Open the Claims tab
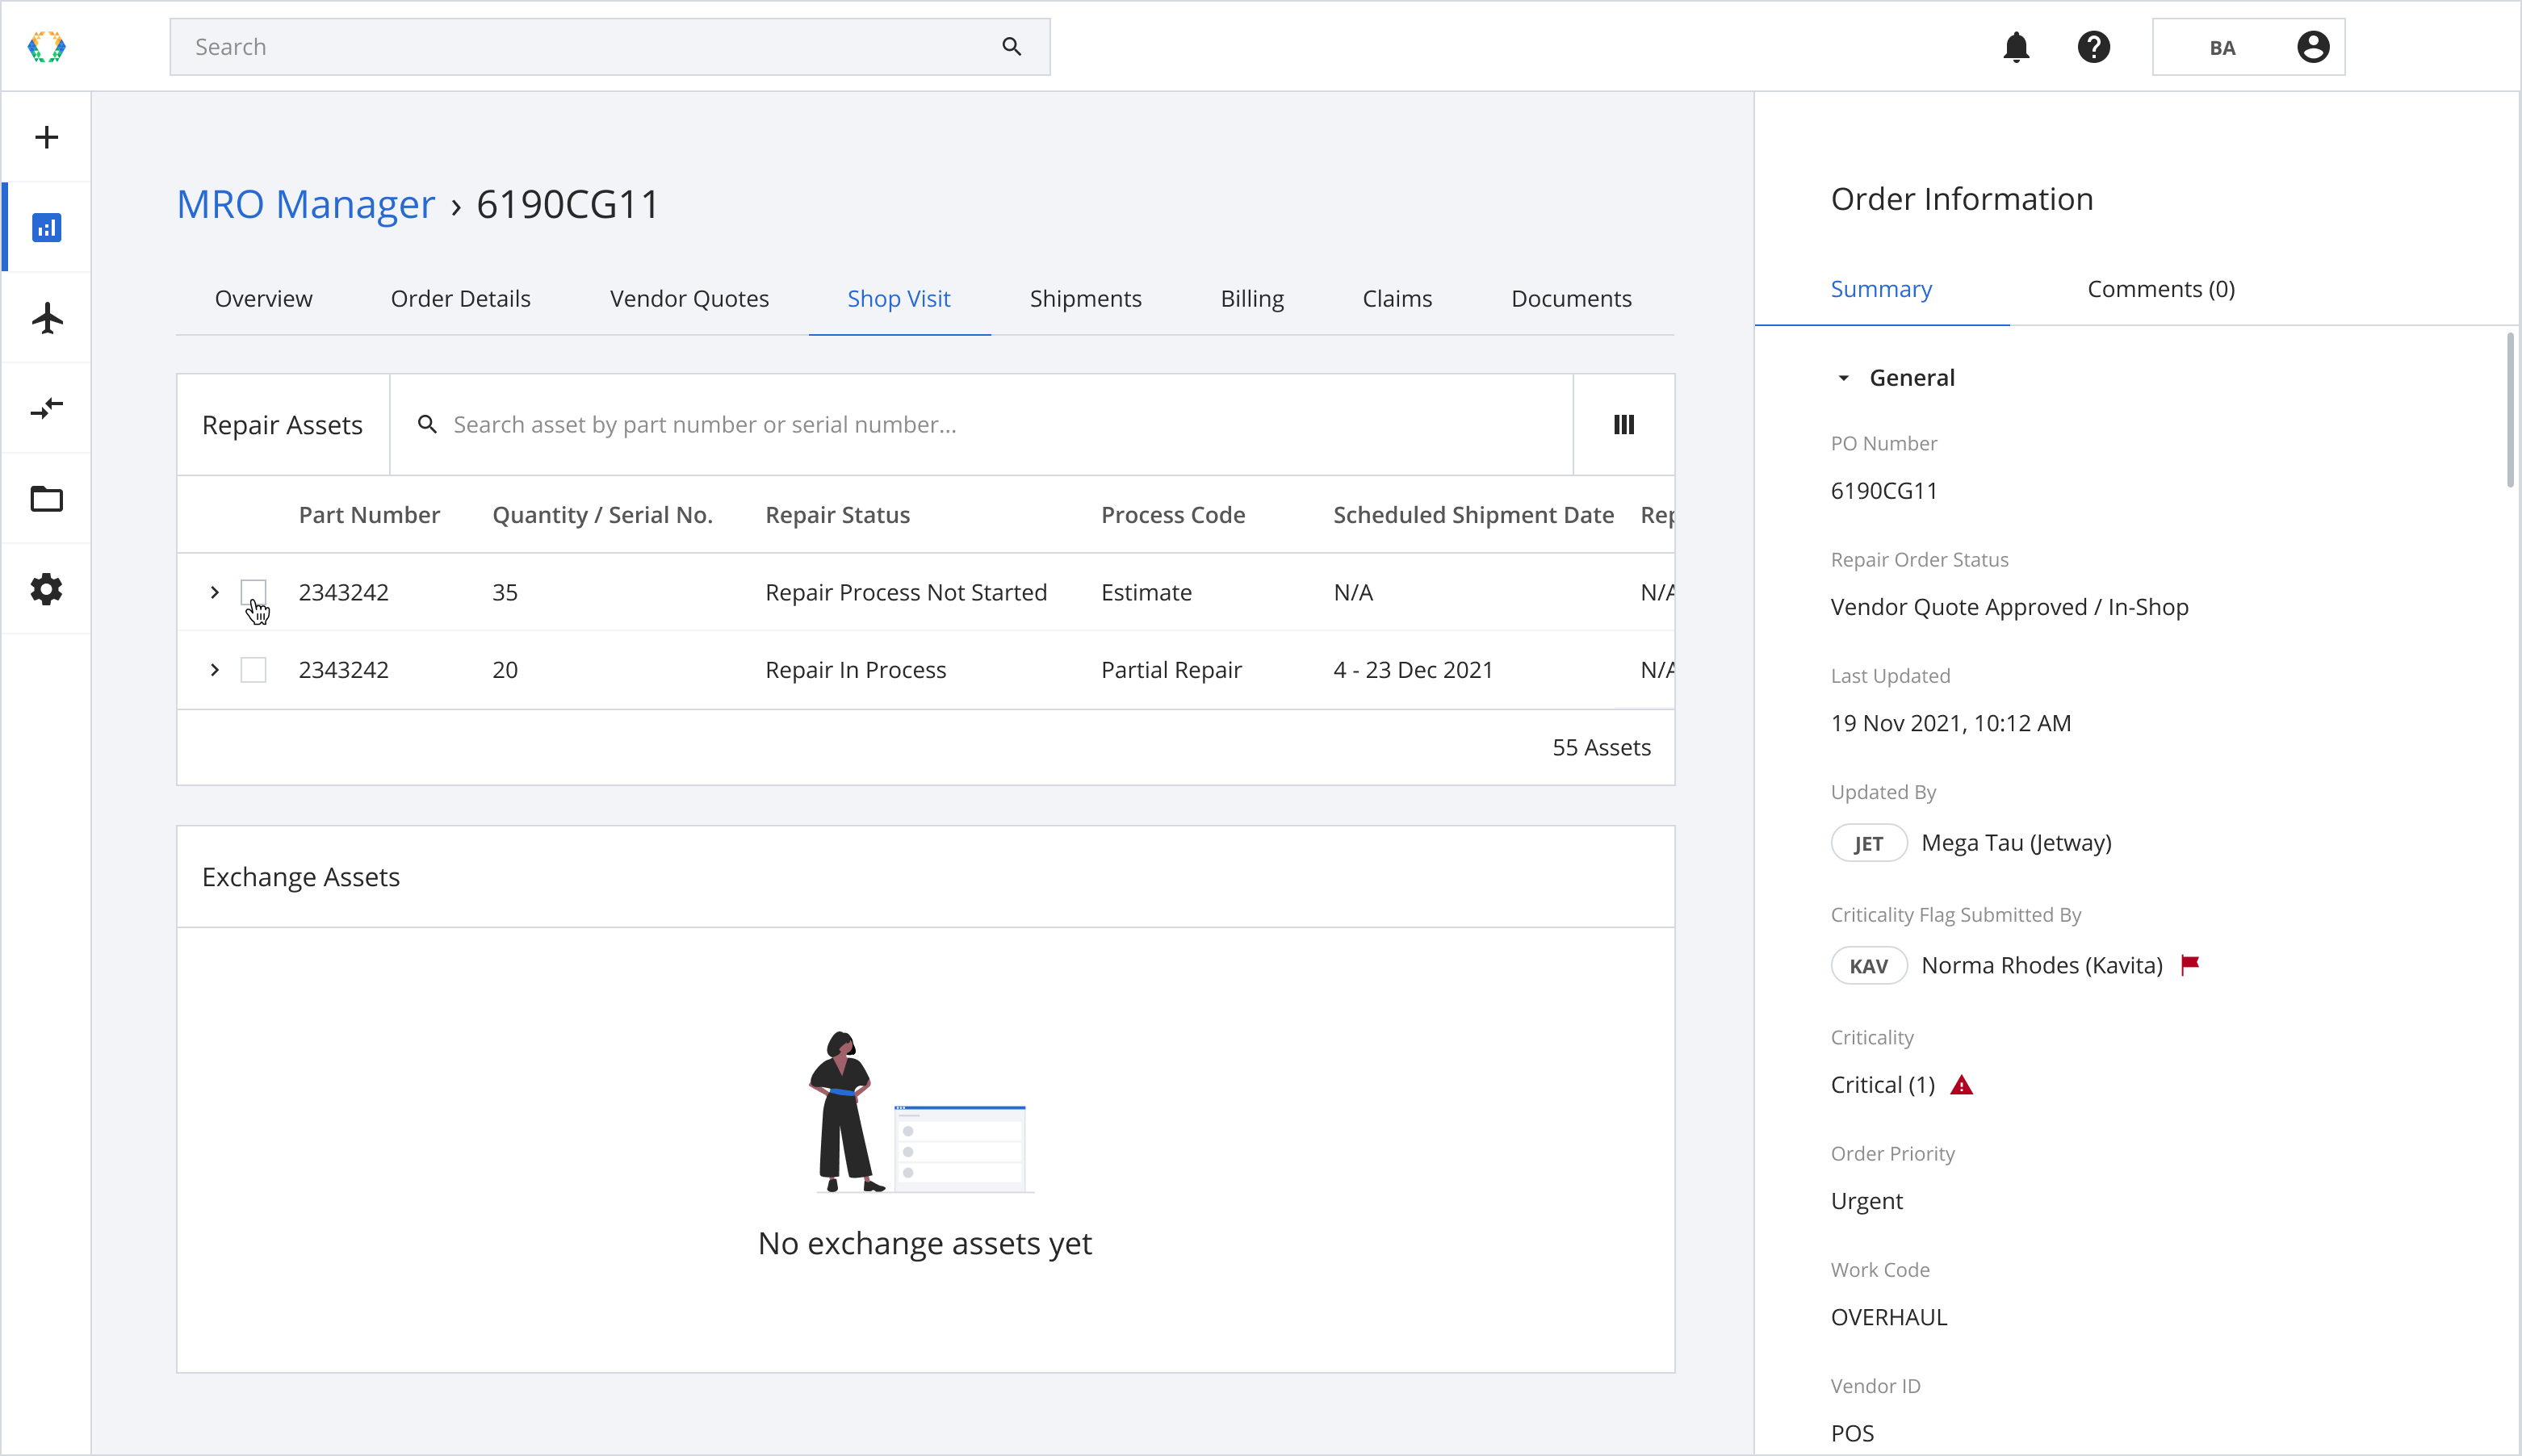Screen dimensions: 2522x1456 tap(1396, 299)
